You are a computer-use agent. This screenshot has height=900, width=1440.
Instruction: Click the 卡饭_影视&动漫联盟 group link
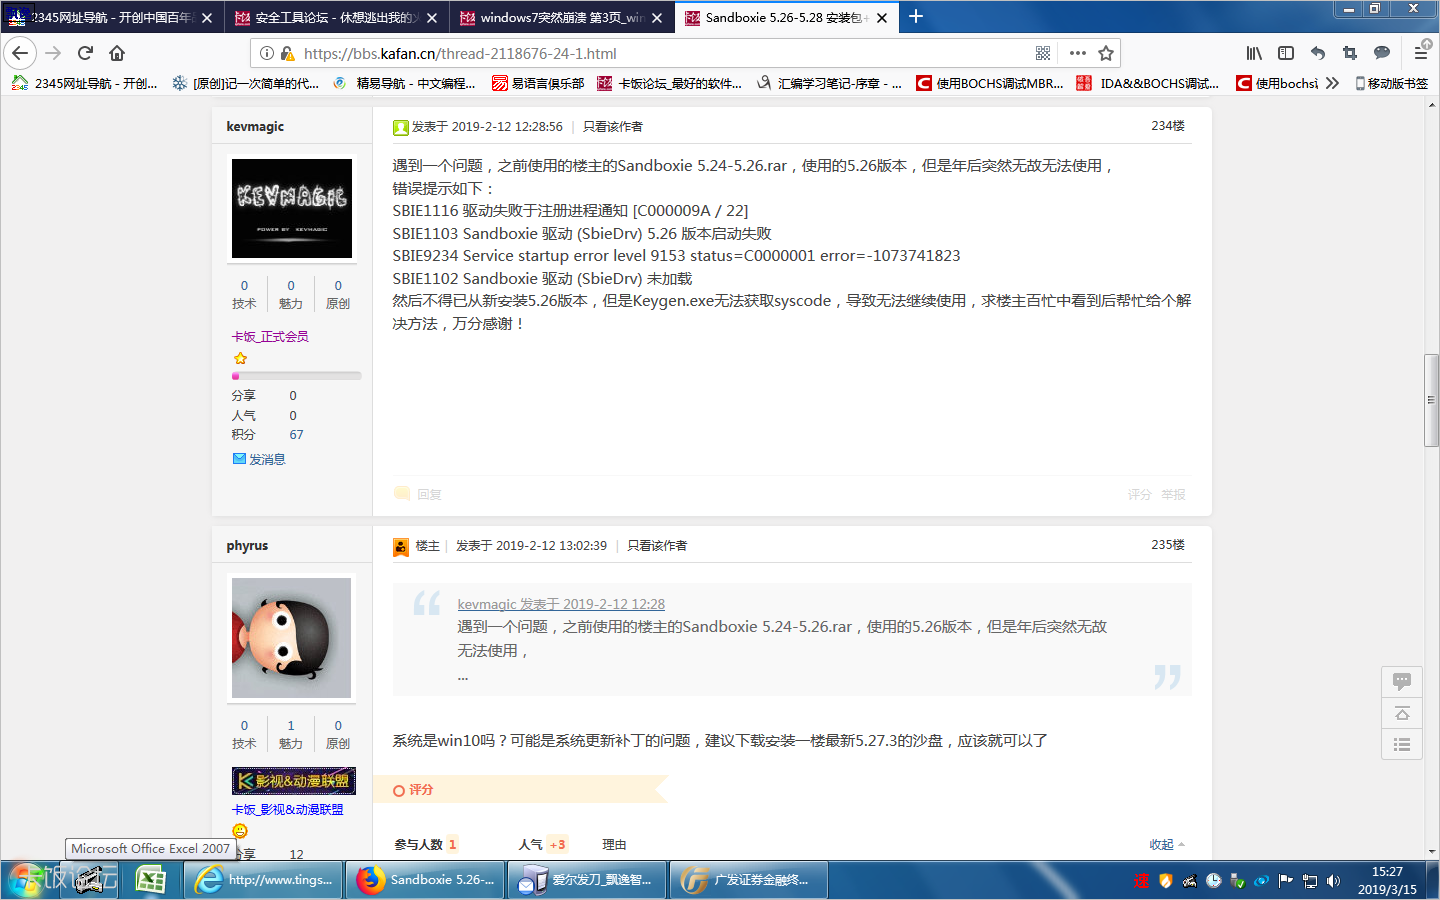pos(288,809)
